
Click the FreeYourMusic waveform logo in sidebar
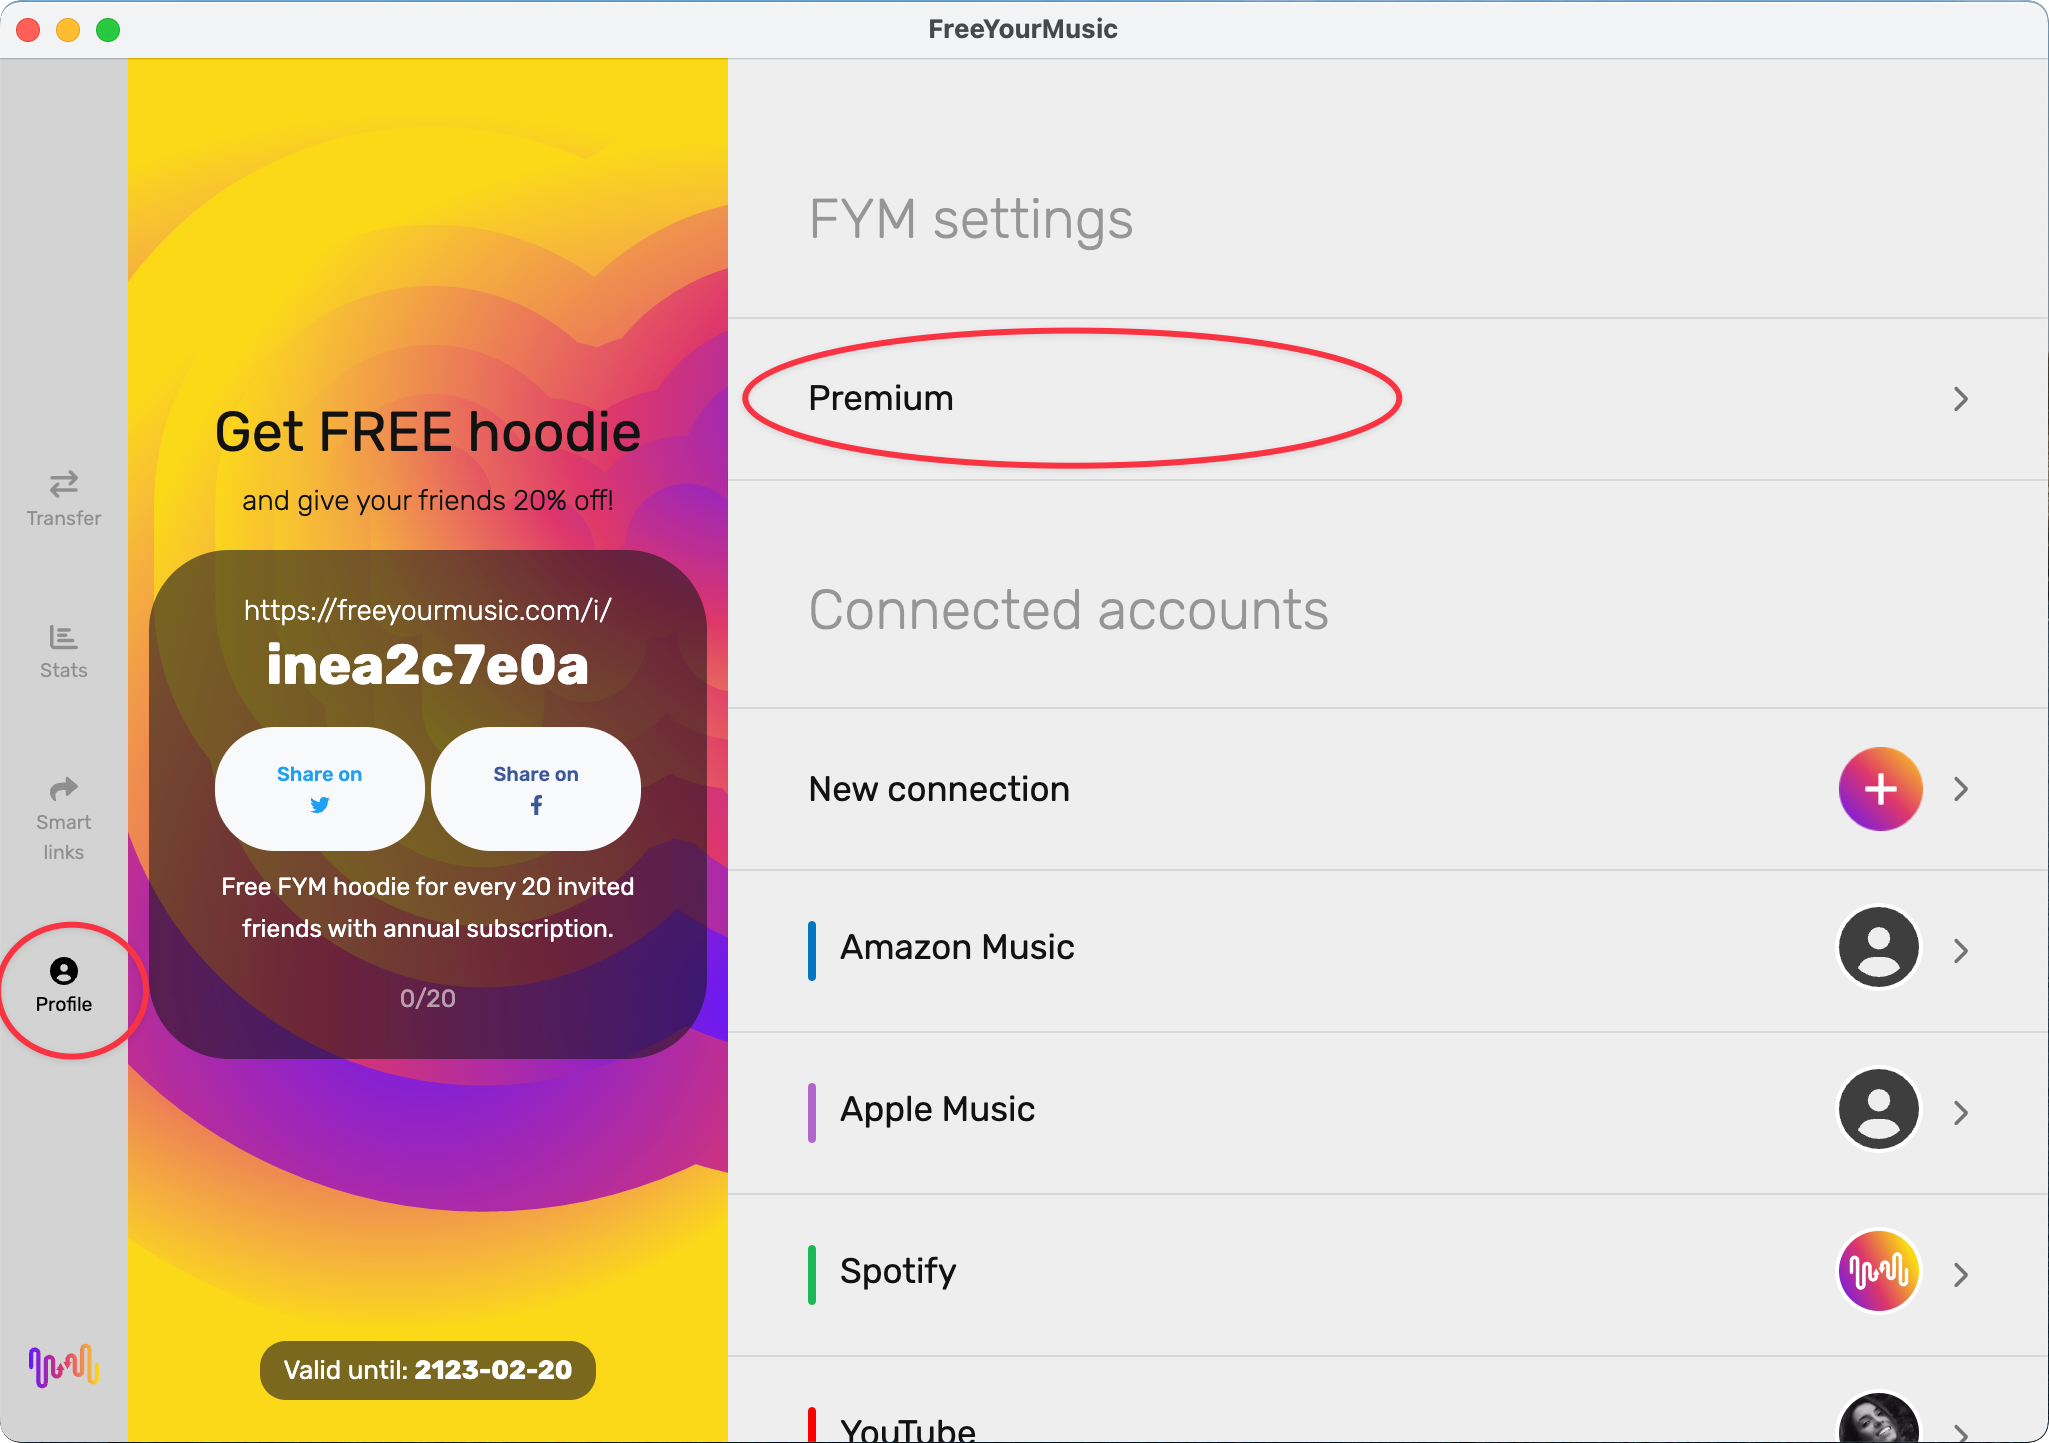tap(63, 1365)
